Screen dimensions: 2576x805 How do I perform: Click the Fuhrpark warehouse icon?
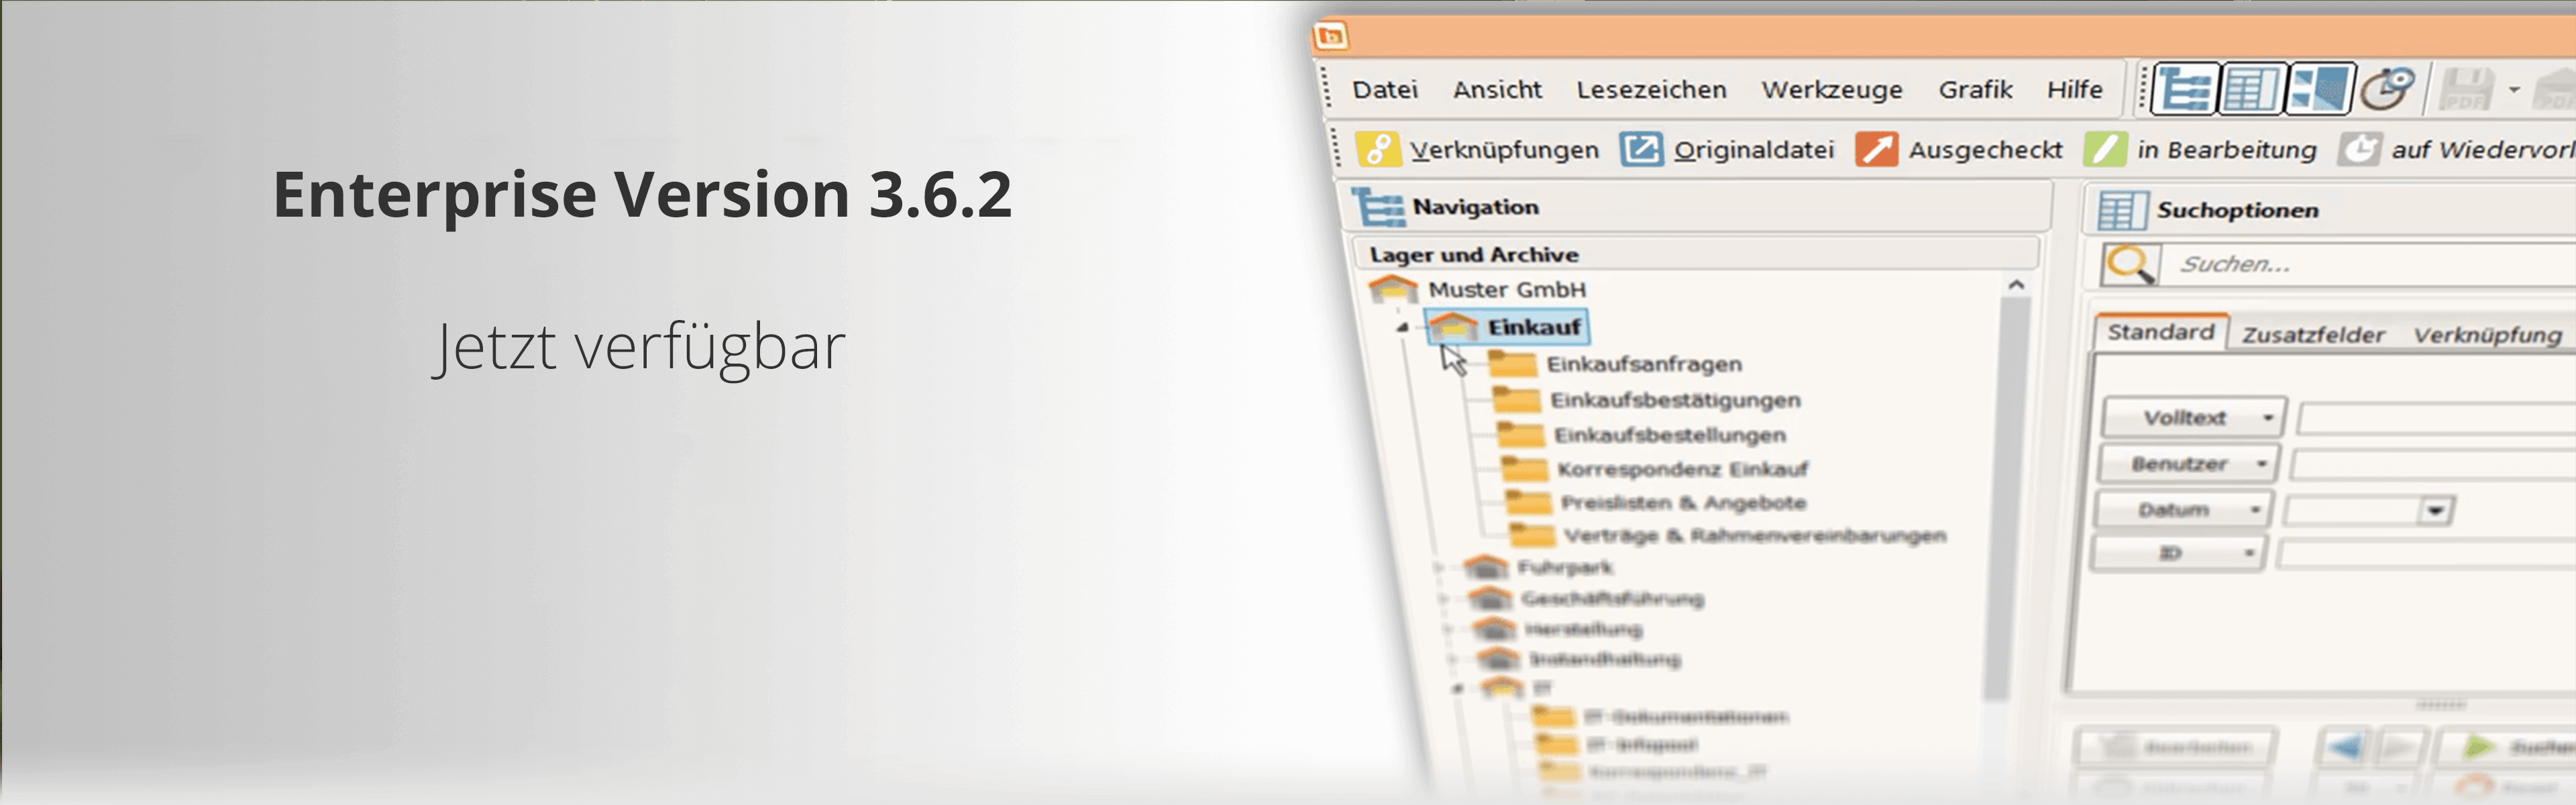click(x=1485, y=567)
